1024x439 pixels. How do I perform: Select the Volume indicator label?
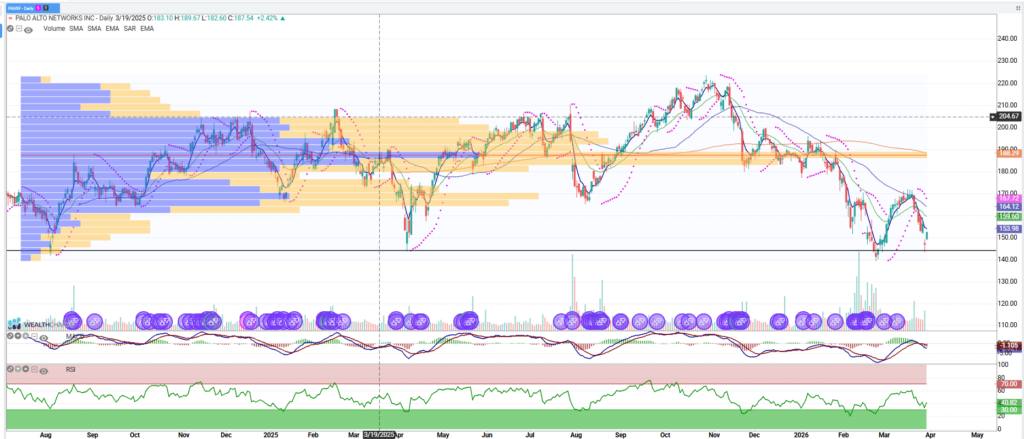[x=53, y=30]
